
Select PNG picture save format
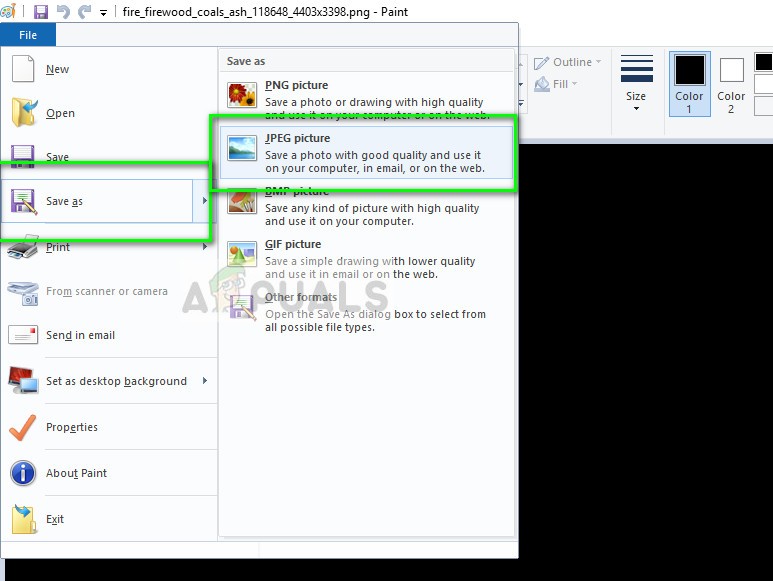366,98
